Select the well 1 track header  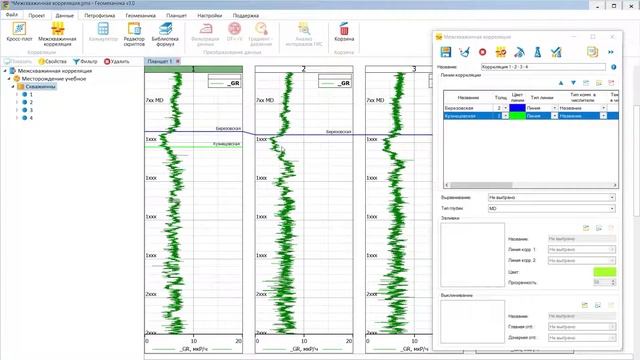[x=193, y=69]
